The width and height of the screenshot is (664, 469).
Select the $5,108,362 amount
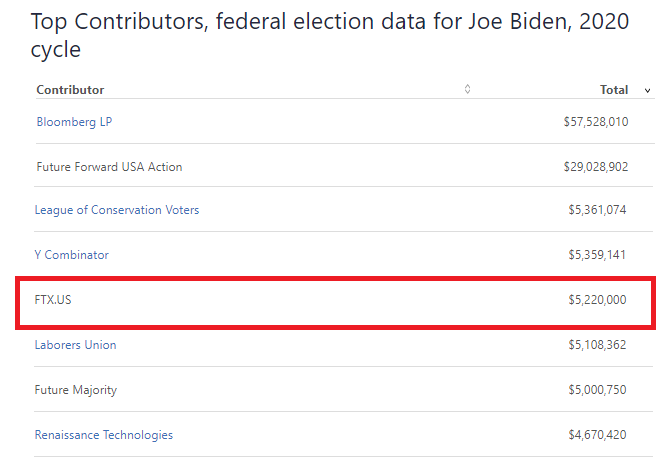click(x=597, y=345)
